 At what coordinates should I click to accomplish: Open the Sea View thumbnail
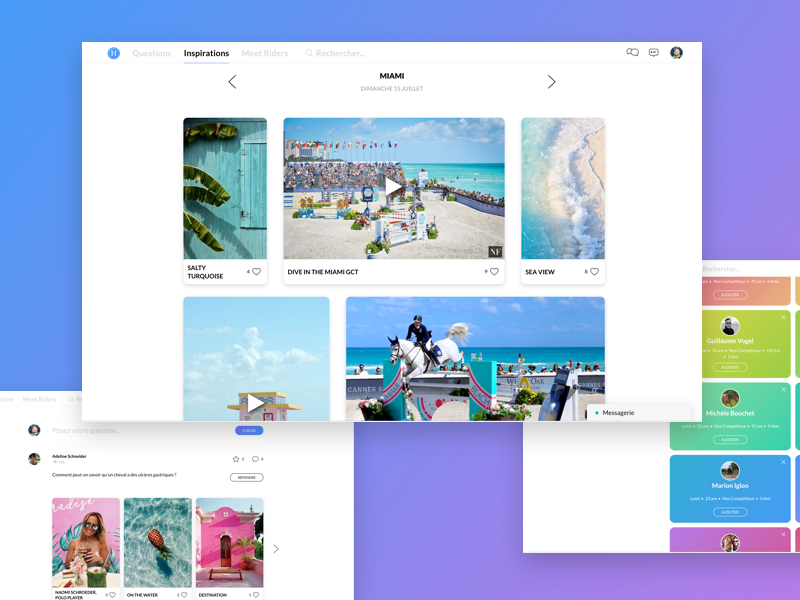(563, 188)
